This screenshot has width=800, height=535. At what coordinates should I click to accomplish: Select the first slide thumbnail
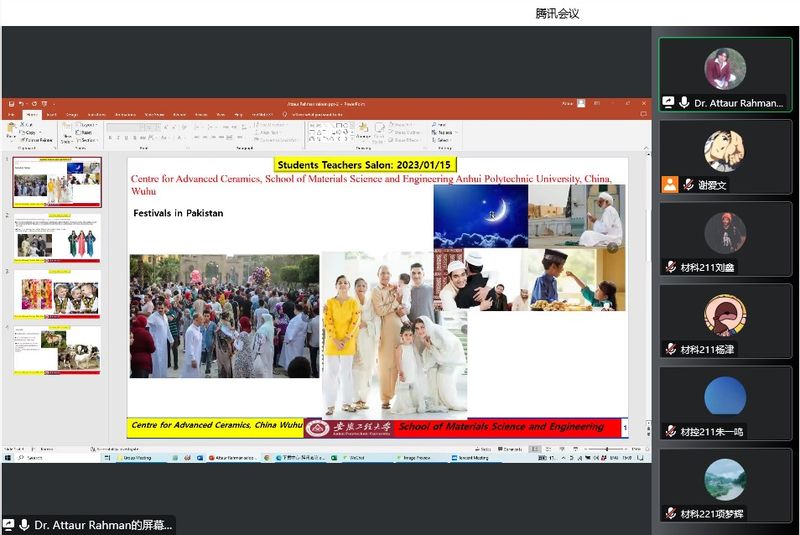57,182
